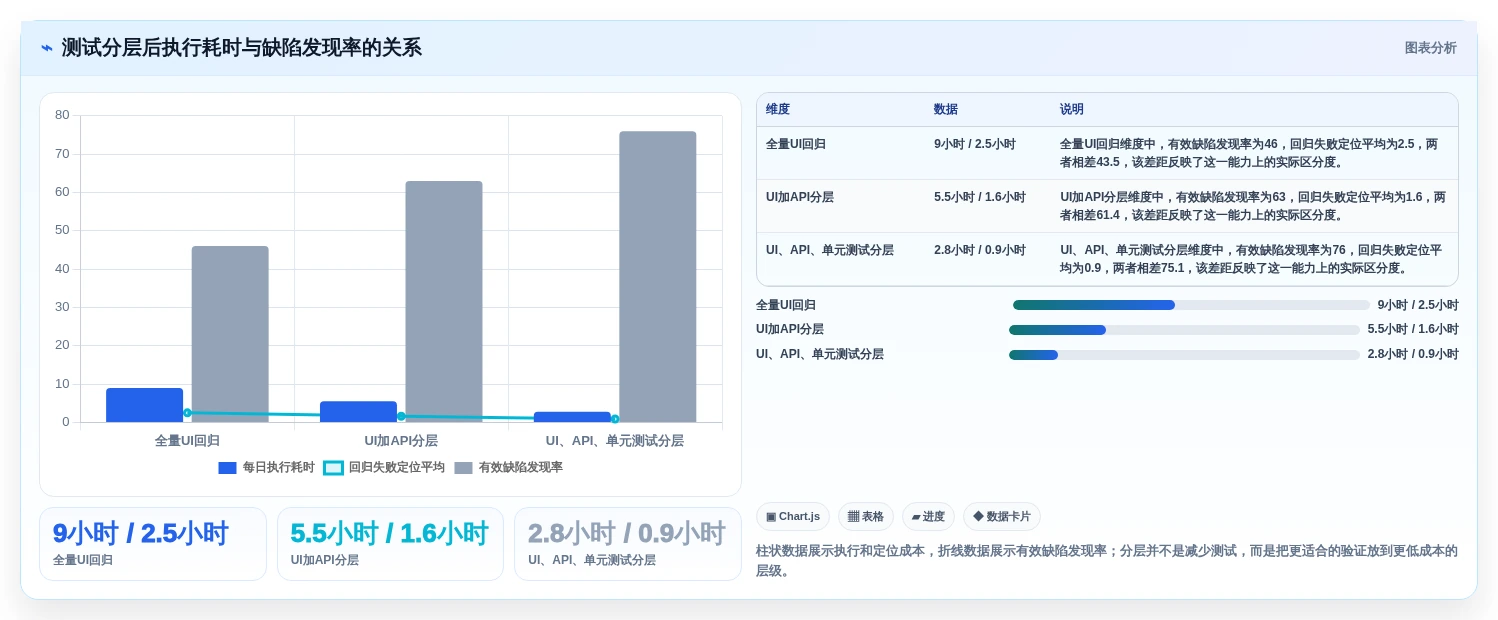Click the title 测试分层后执行耗时与缺陷发现率的关系

tap(242, 48)
